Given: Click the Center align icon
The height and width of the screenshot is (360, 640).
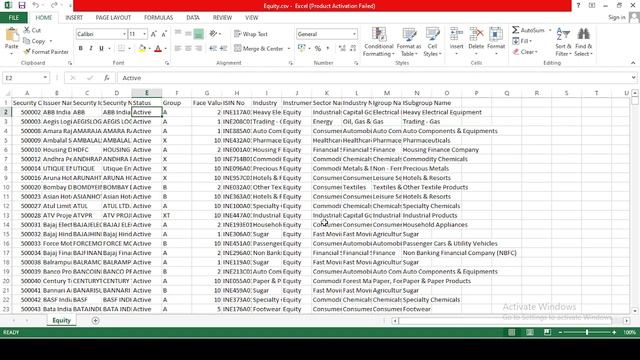Looking at the screenshot, I should [x=188, y=49].
